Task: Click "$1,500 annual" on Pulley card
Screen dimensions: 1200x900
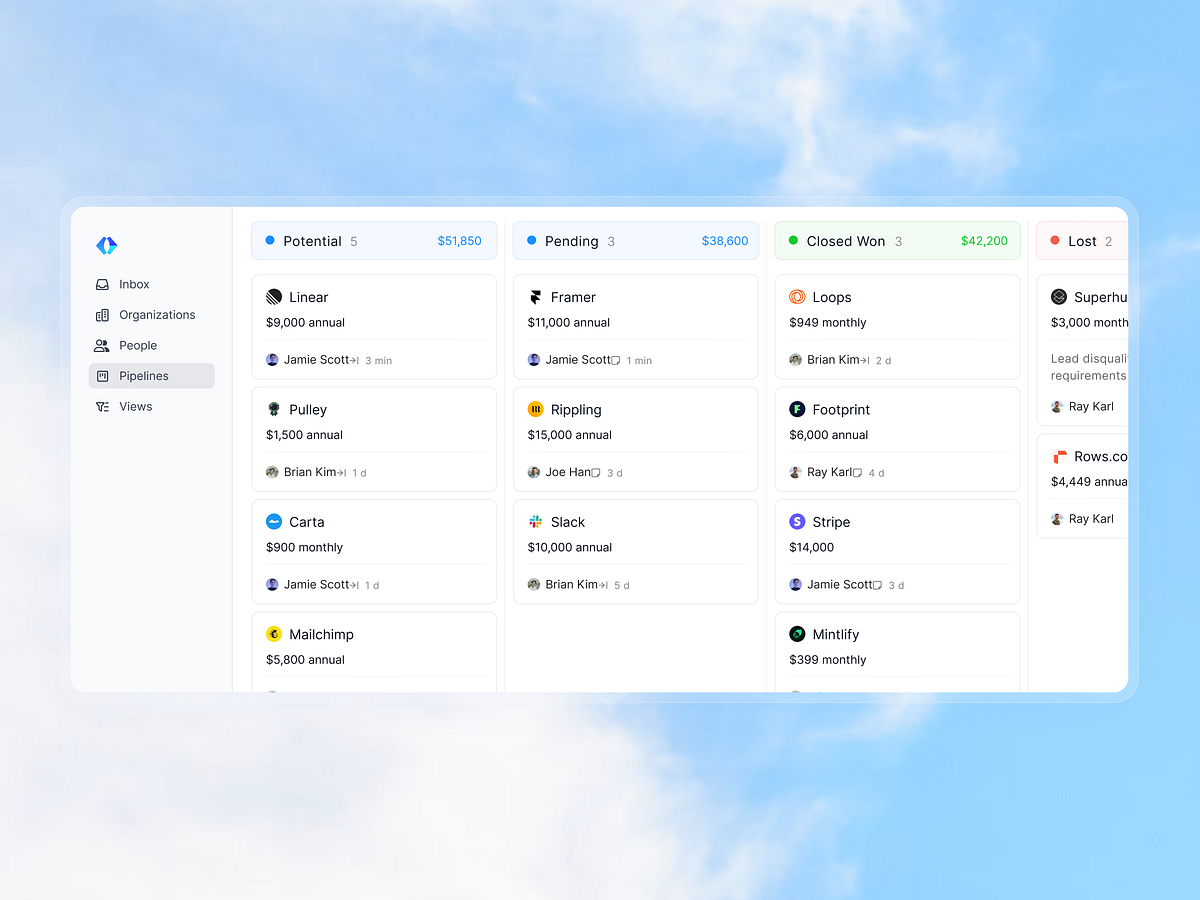Action: click(305, 435)
